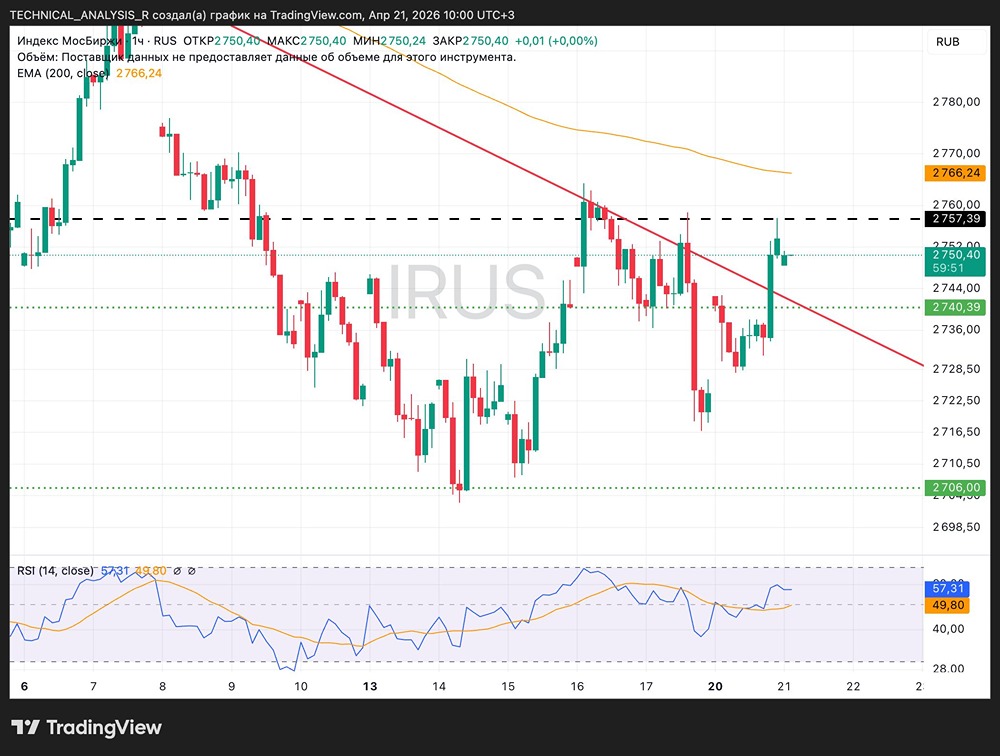The height and width of the screenshot is (756, 1000).
Task: Click the TradingView logo at the bottom
Action: pyautogui.click(x=86, y=727)
